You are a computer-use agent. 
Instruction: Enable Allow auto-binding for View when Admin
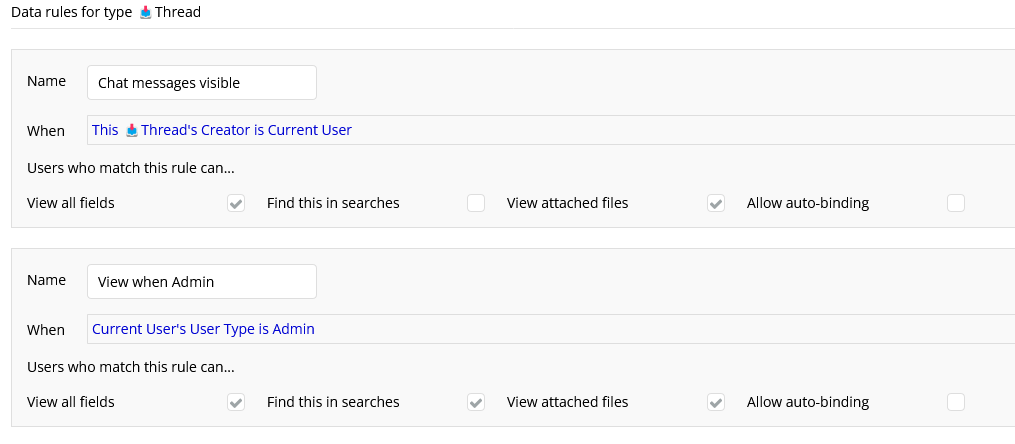tap(956, 402)
